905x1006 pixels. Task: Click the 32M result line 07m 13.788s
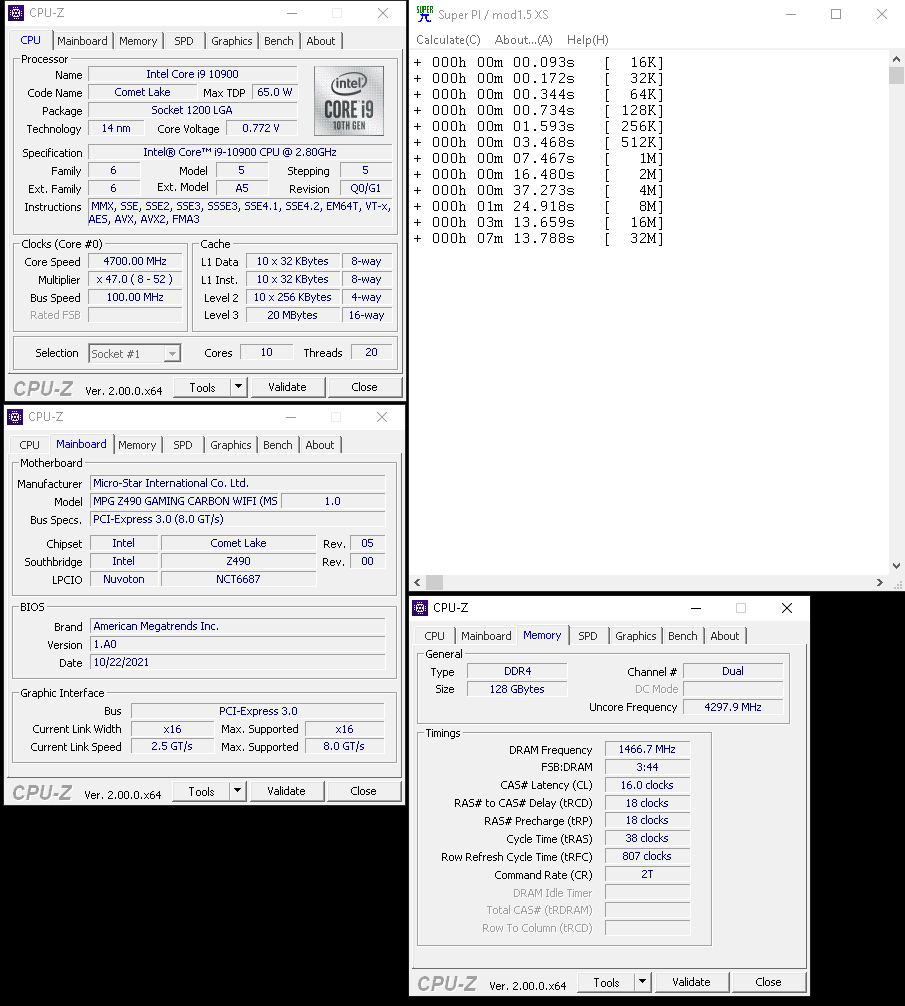(539, 239)
